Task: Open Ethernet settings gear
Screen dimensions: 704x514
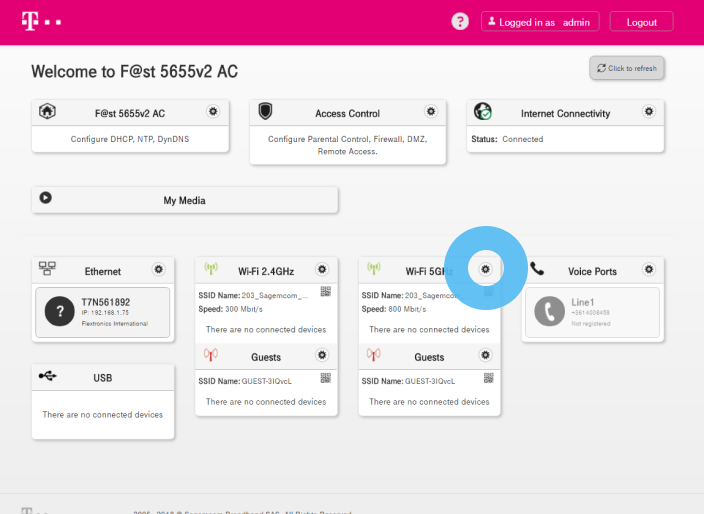Action: (x=158, y=270)
